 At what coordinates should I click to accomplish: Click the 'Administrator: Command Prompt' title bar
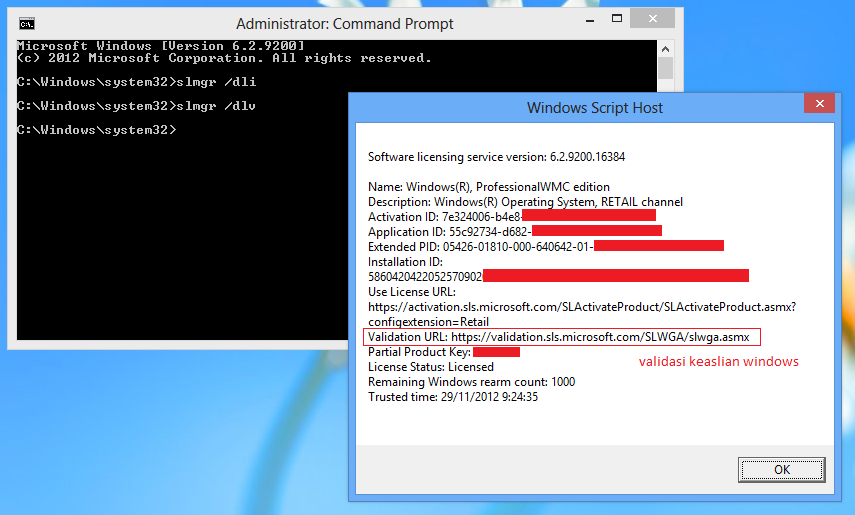click(x=344, y=23)
